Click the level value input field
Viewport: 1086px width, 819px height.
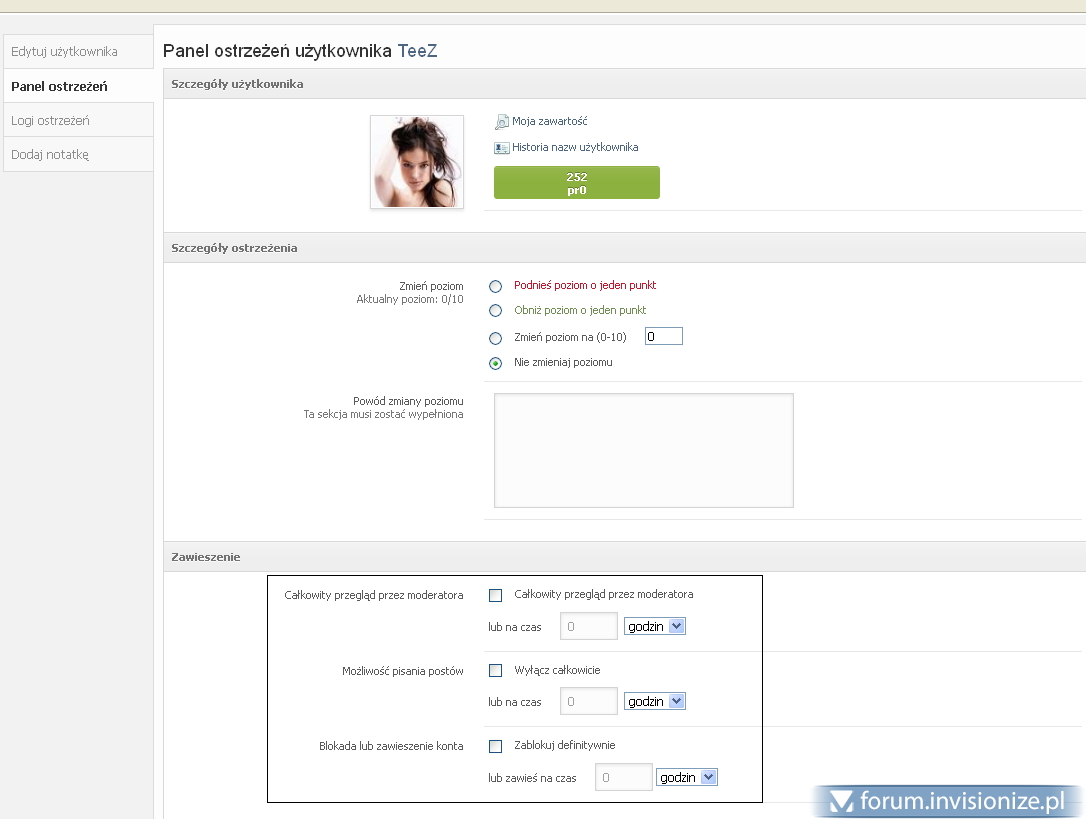(664, 337)
